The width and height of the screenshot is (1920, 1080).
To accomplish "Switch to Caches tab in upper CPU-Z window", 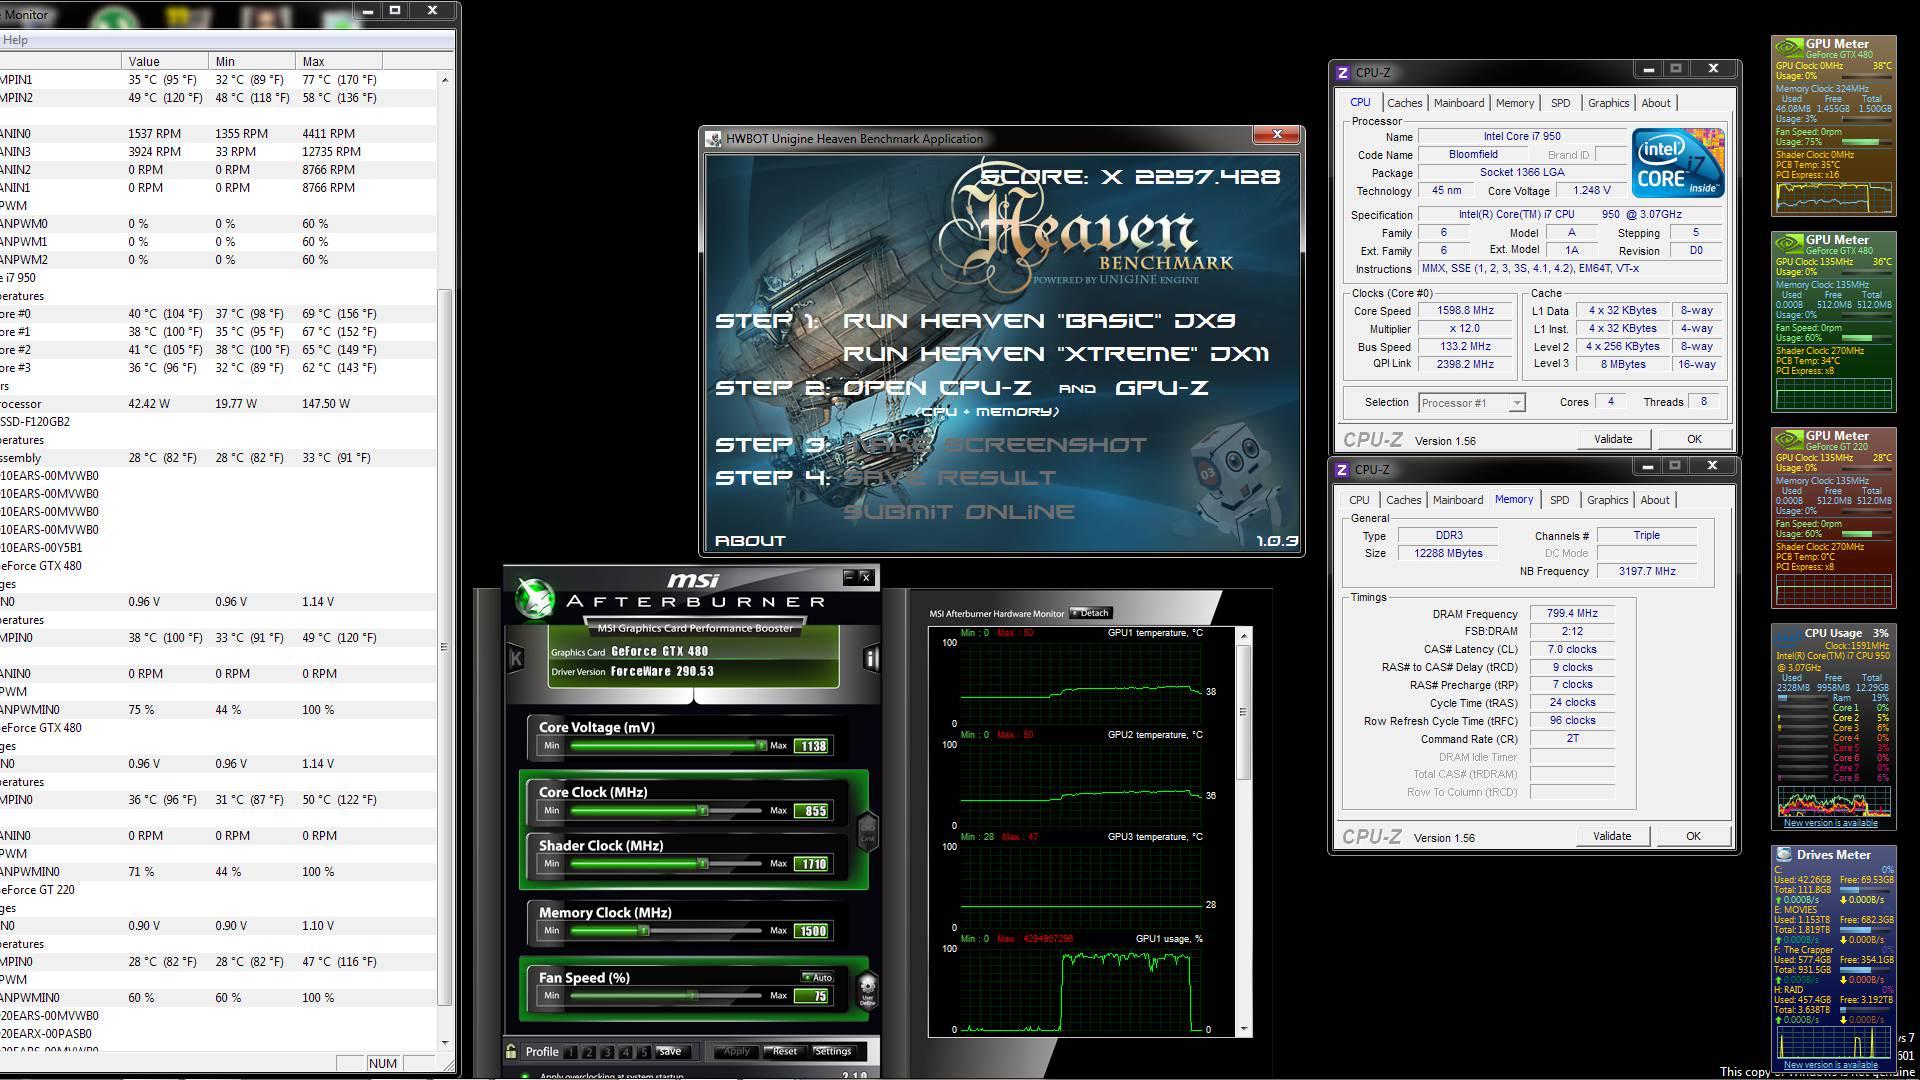I will [x=1404, y=103].
